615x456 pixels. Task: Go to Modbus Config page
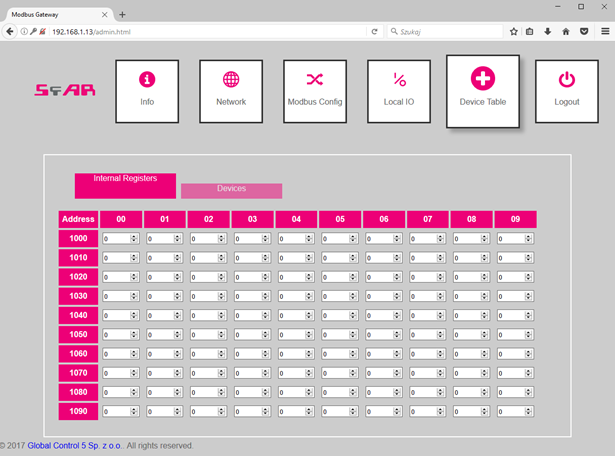tap(315, 90)
